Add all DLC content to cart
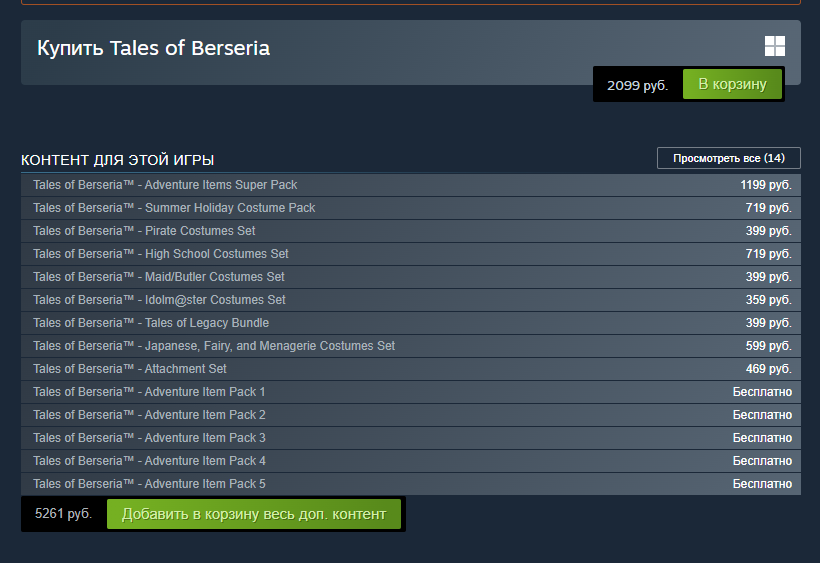The height and width of the screenshot is (563, 820). point(253,514)
